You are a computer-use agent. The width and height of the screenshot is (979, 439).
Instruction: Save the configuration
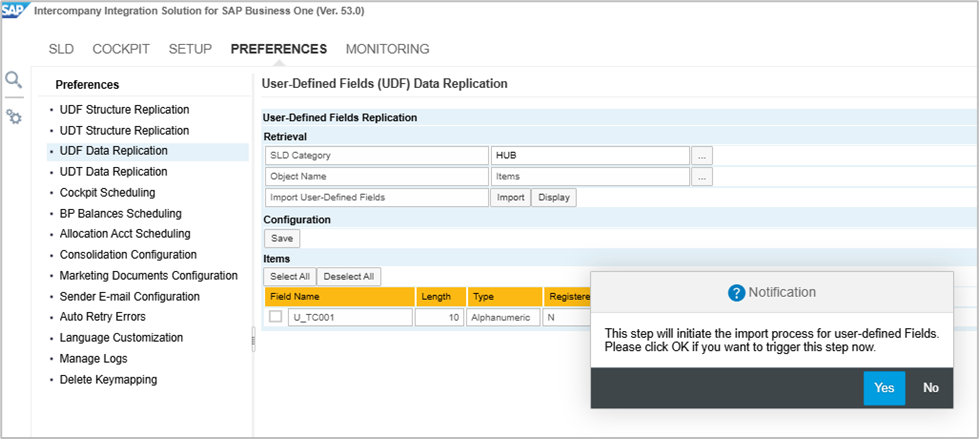click(x=281, y=239)
